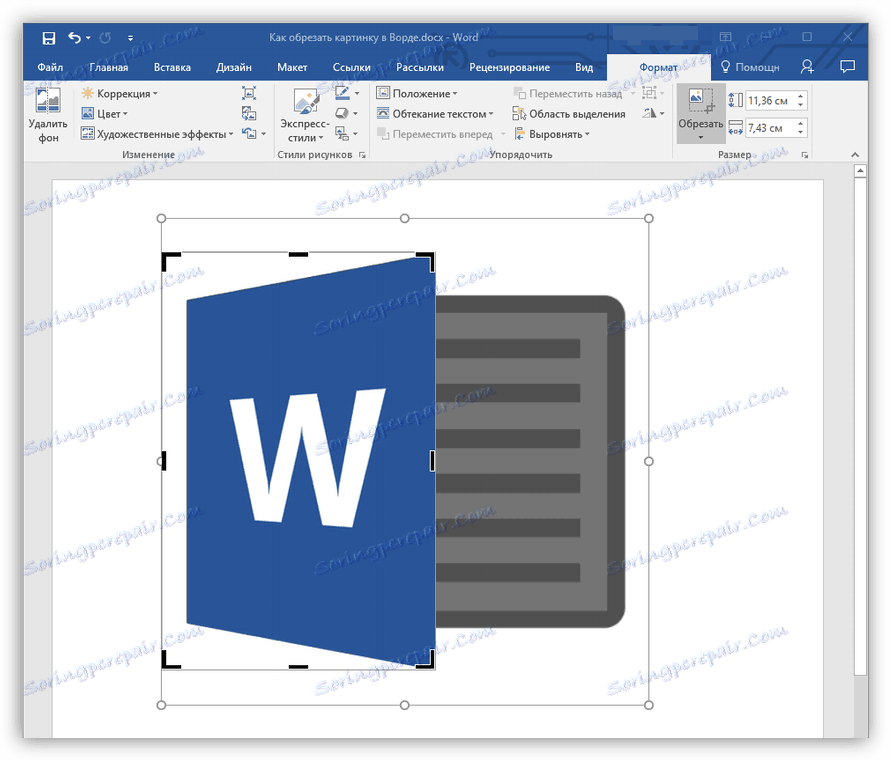Click the compress pictures icon
Viewport: 891px width, 760px height.
click(249, 93)
